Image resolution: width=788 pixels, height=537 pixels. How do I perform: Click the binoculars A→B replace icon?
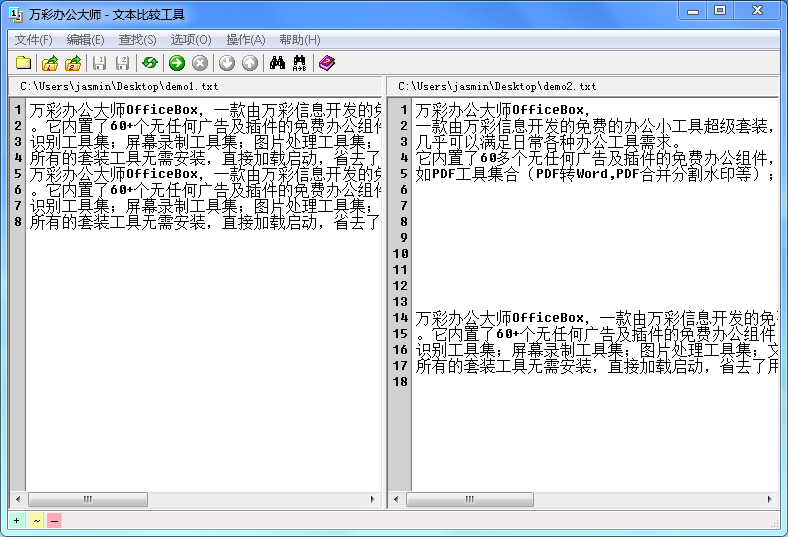coord(298,63)
